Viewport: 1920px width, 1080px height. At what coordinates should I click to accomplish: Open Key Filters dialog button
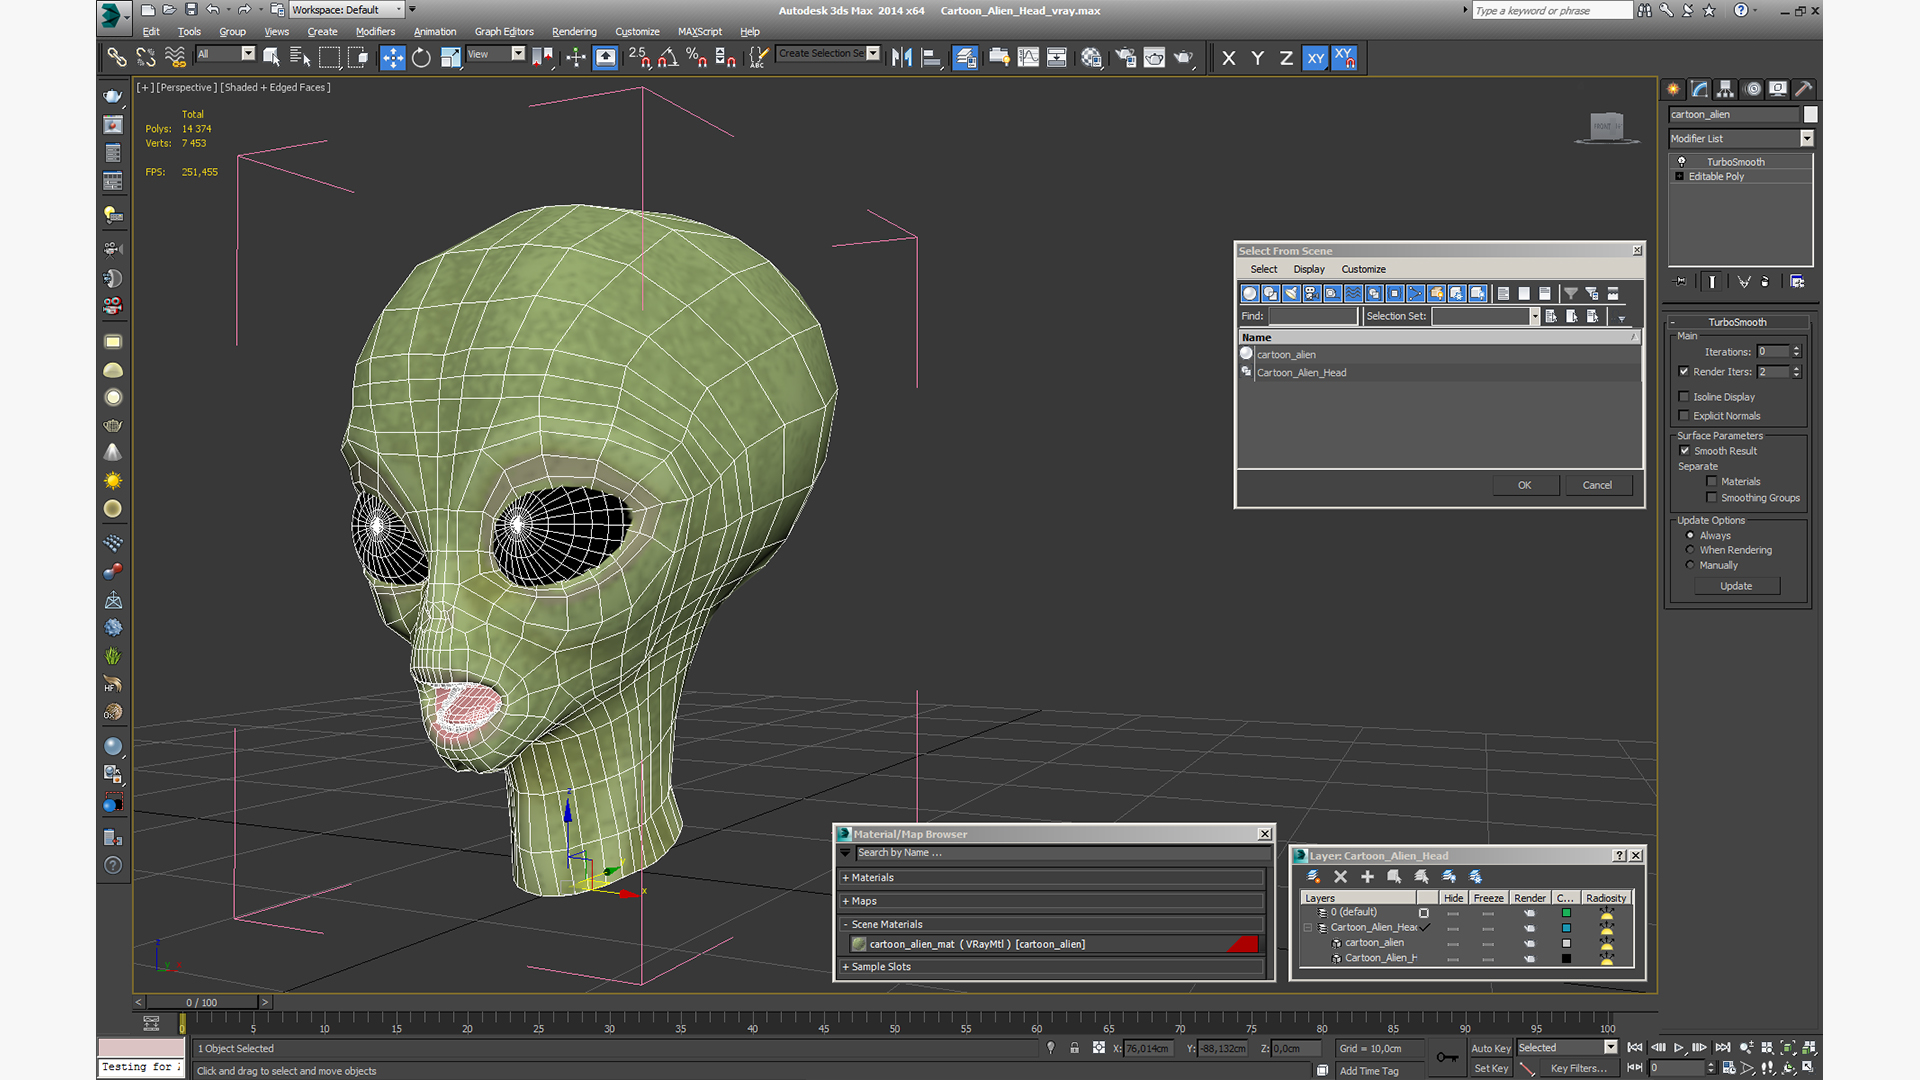(1578, 1068)
